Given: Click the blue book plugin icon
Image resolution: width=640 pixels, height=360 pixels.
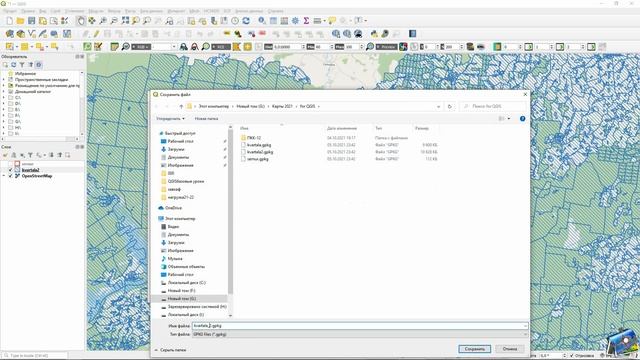Looking at the screenshot, I should 412,34.
